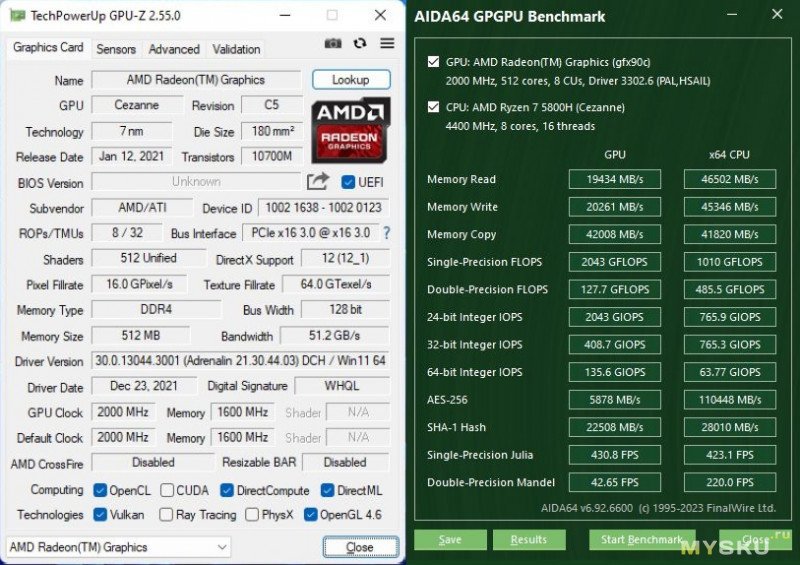Click the AIDA64 Close button
The image size is (800, 565).
[x=755, y=539]
